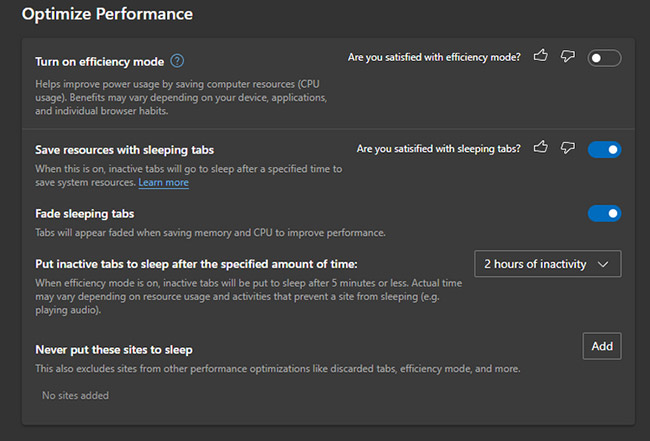The height and width of the screenshot is (441, 650).
Task: Give thumbs up for efficiency mode
Action: point(541,56)
